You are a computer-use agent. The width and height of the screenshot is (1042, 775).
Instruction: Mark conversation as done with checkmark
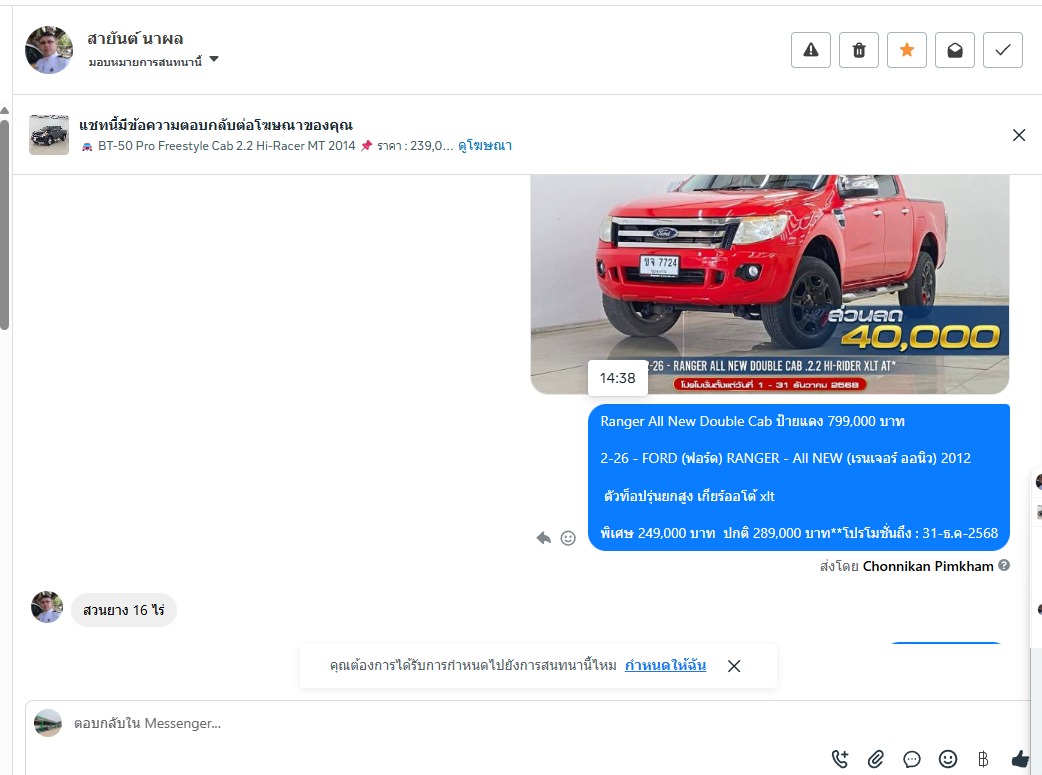1003,50
